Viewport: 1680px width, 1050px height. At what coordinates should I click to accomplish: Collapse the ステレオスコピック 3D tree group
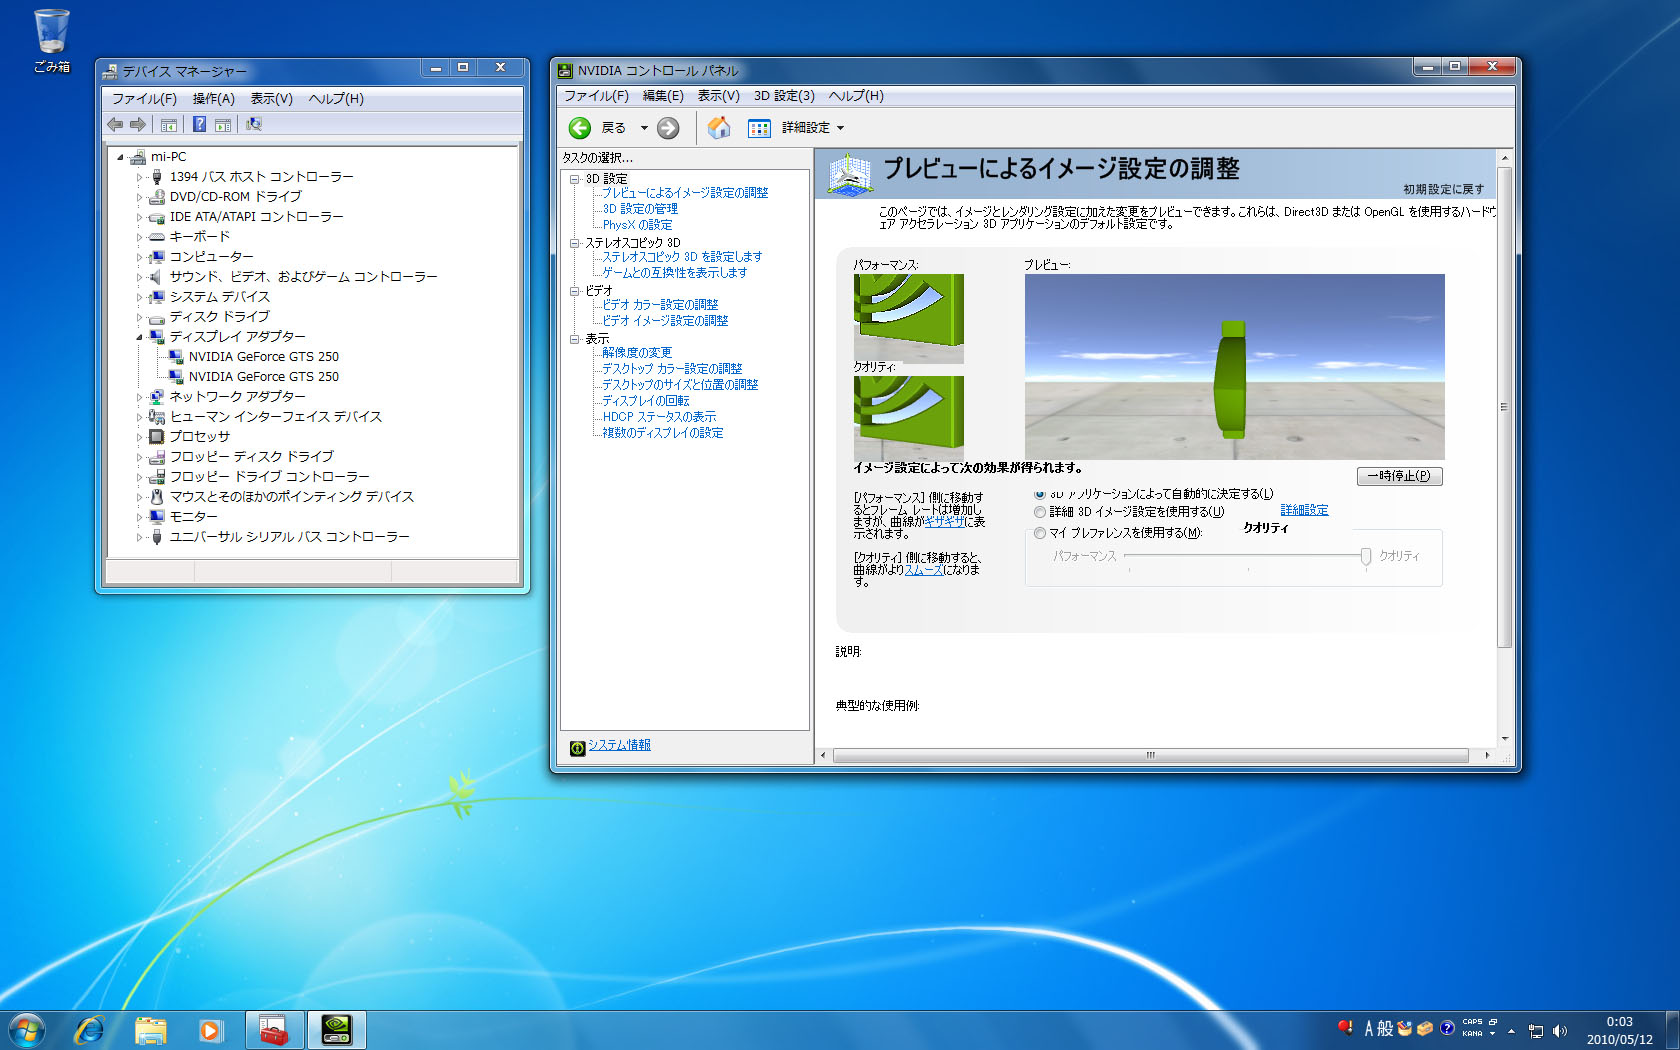tap(575, 243)
